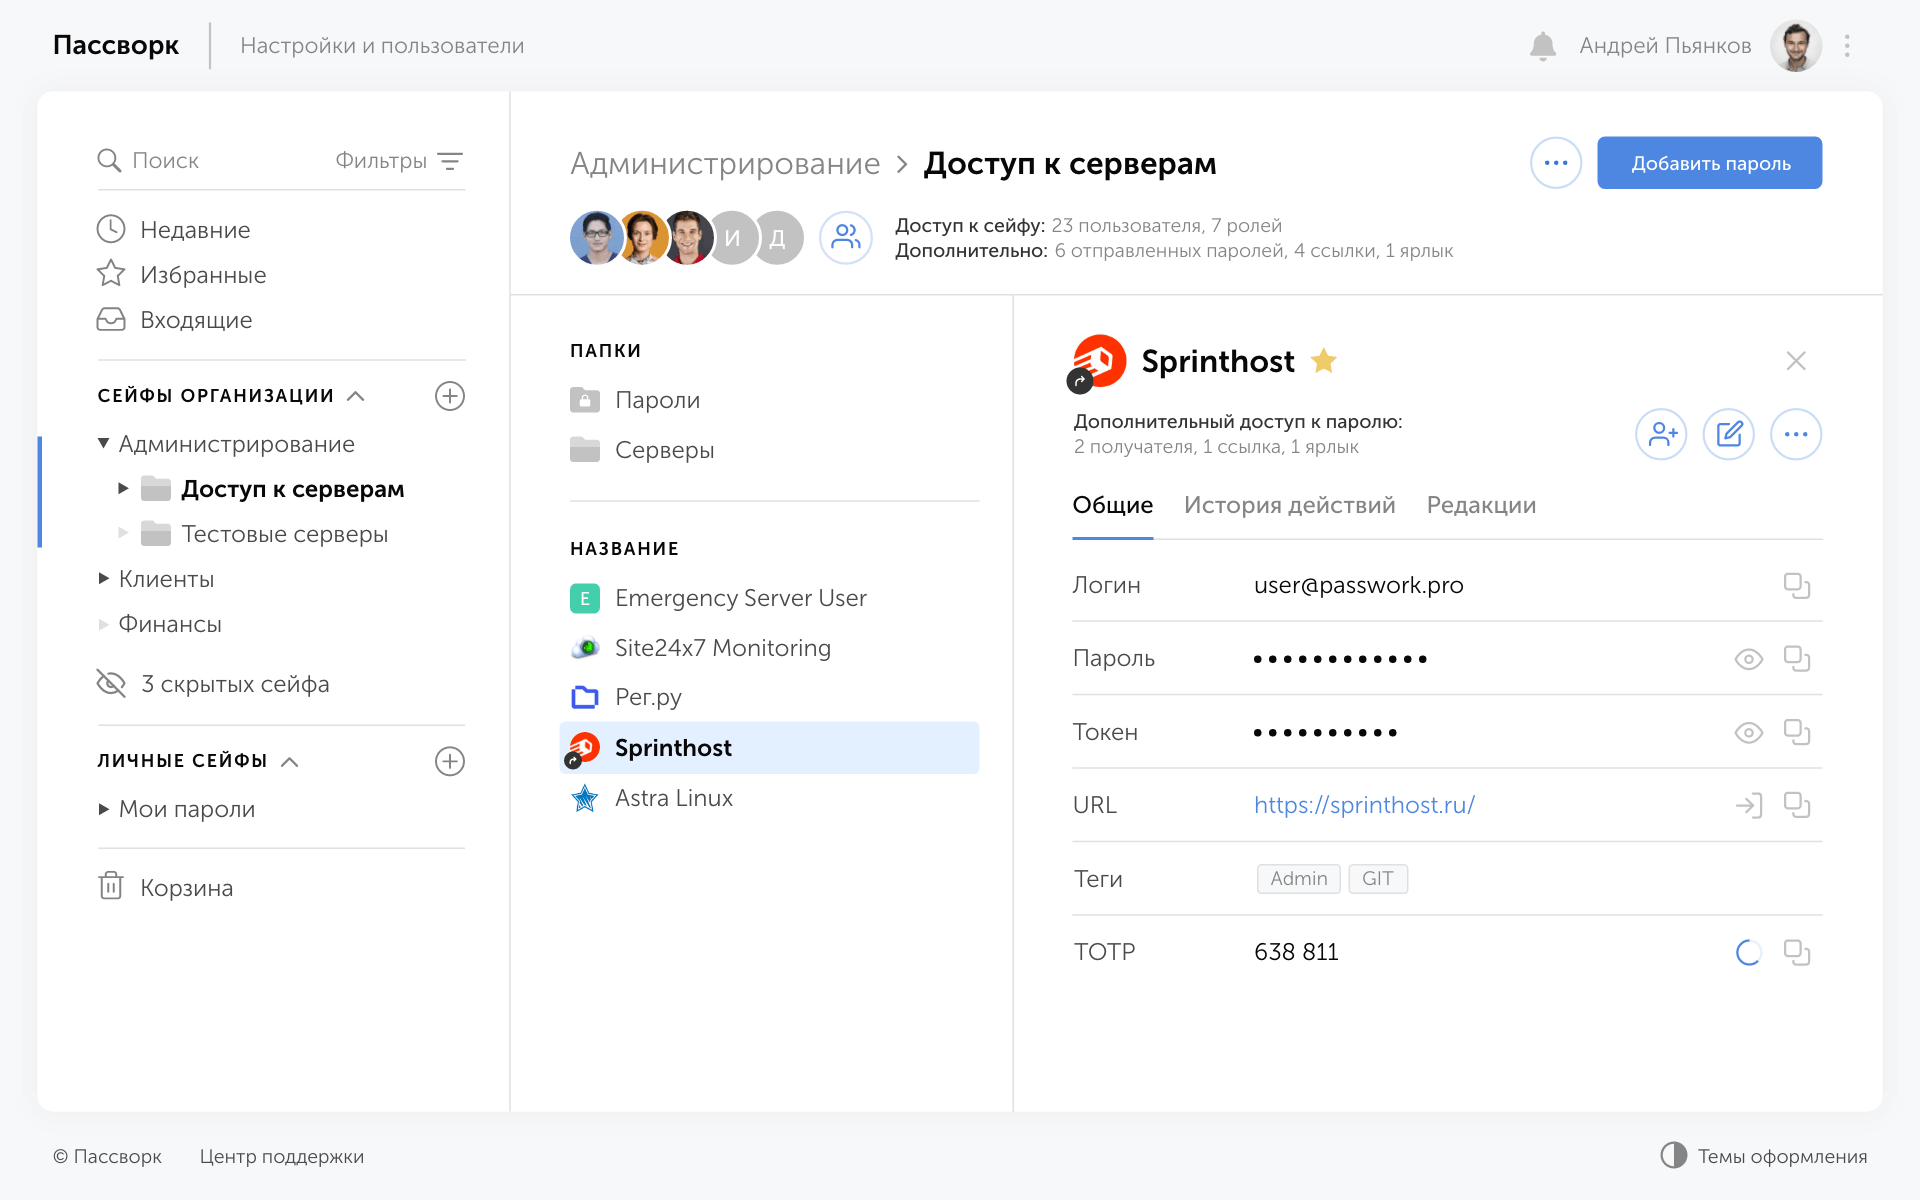Click the user avatar labeled Д
1920x1200 pixels.
778,238
